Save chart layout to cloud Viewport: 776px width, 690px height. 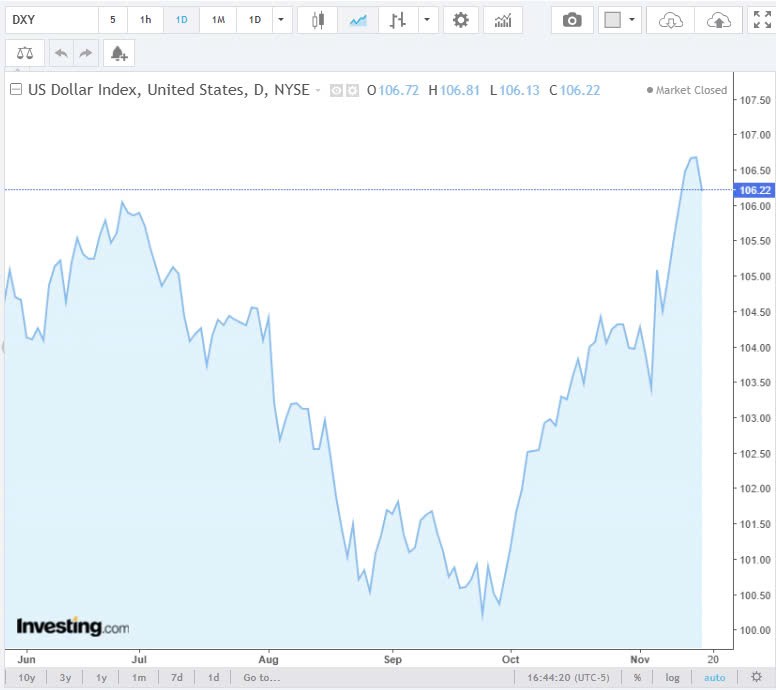coord(718,20)
